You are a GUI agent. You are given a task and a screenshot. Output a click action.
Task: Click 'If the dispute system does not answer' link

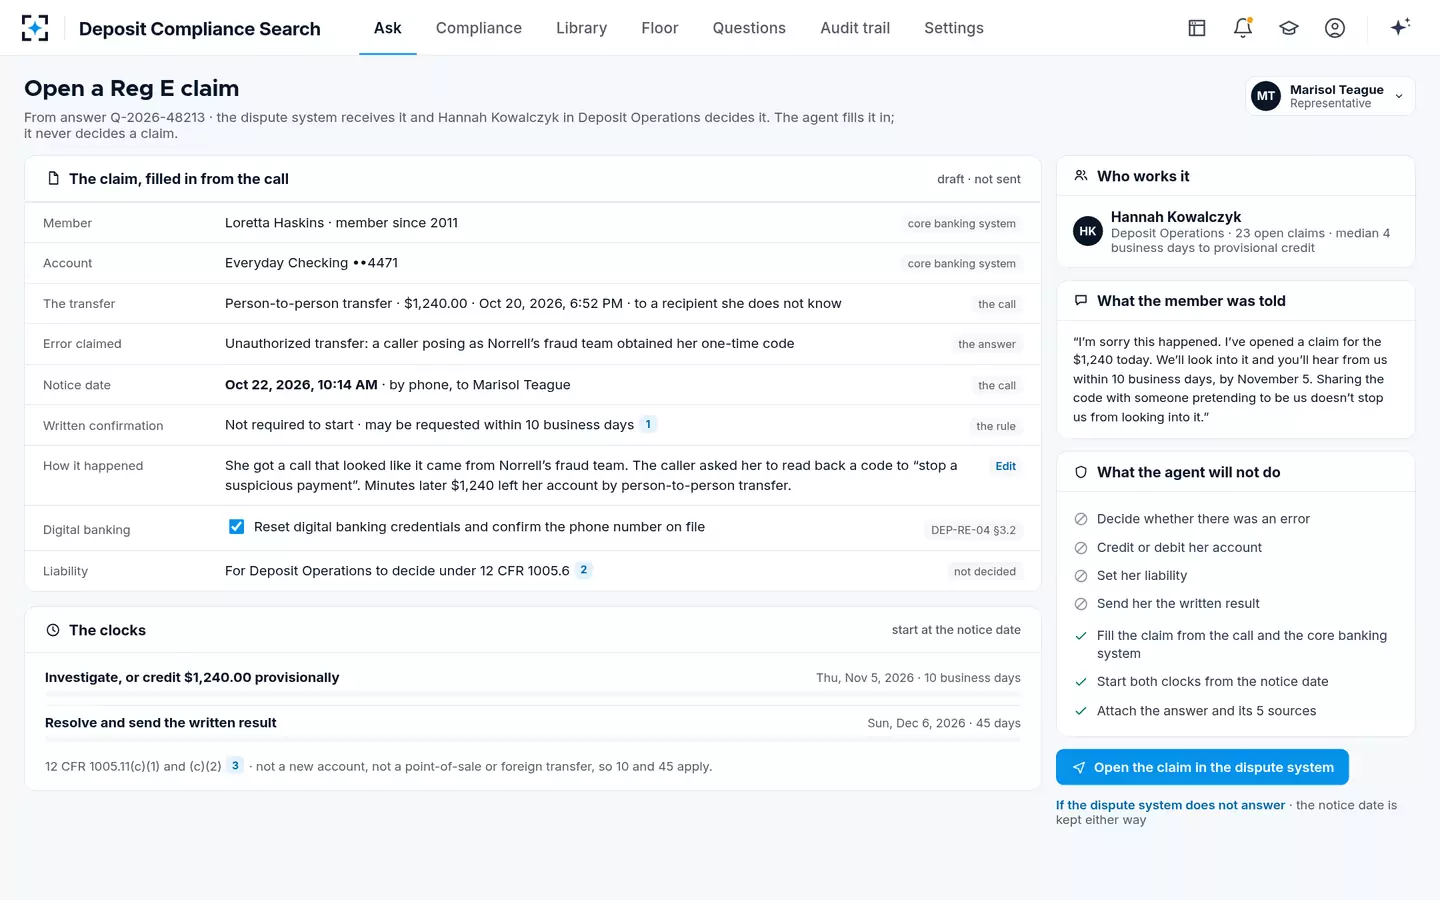(1170, 805)
